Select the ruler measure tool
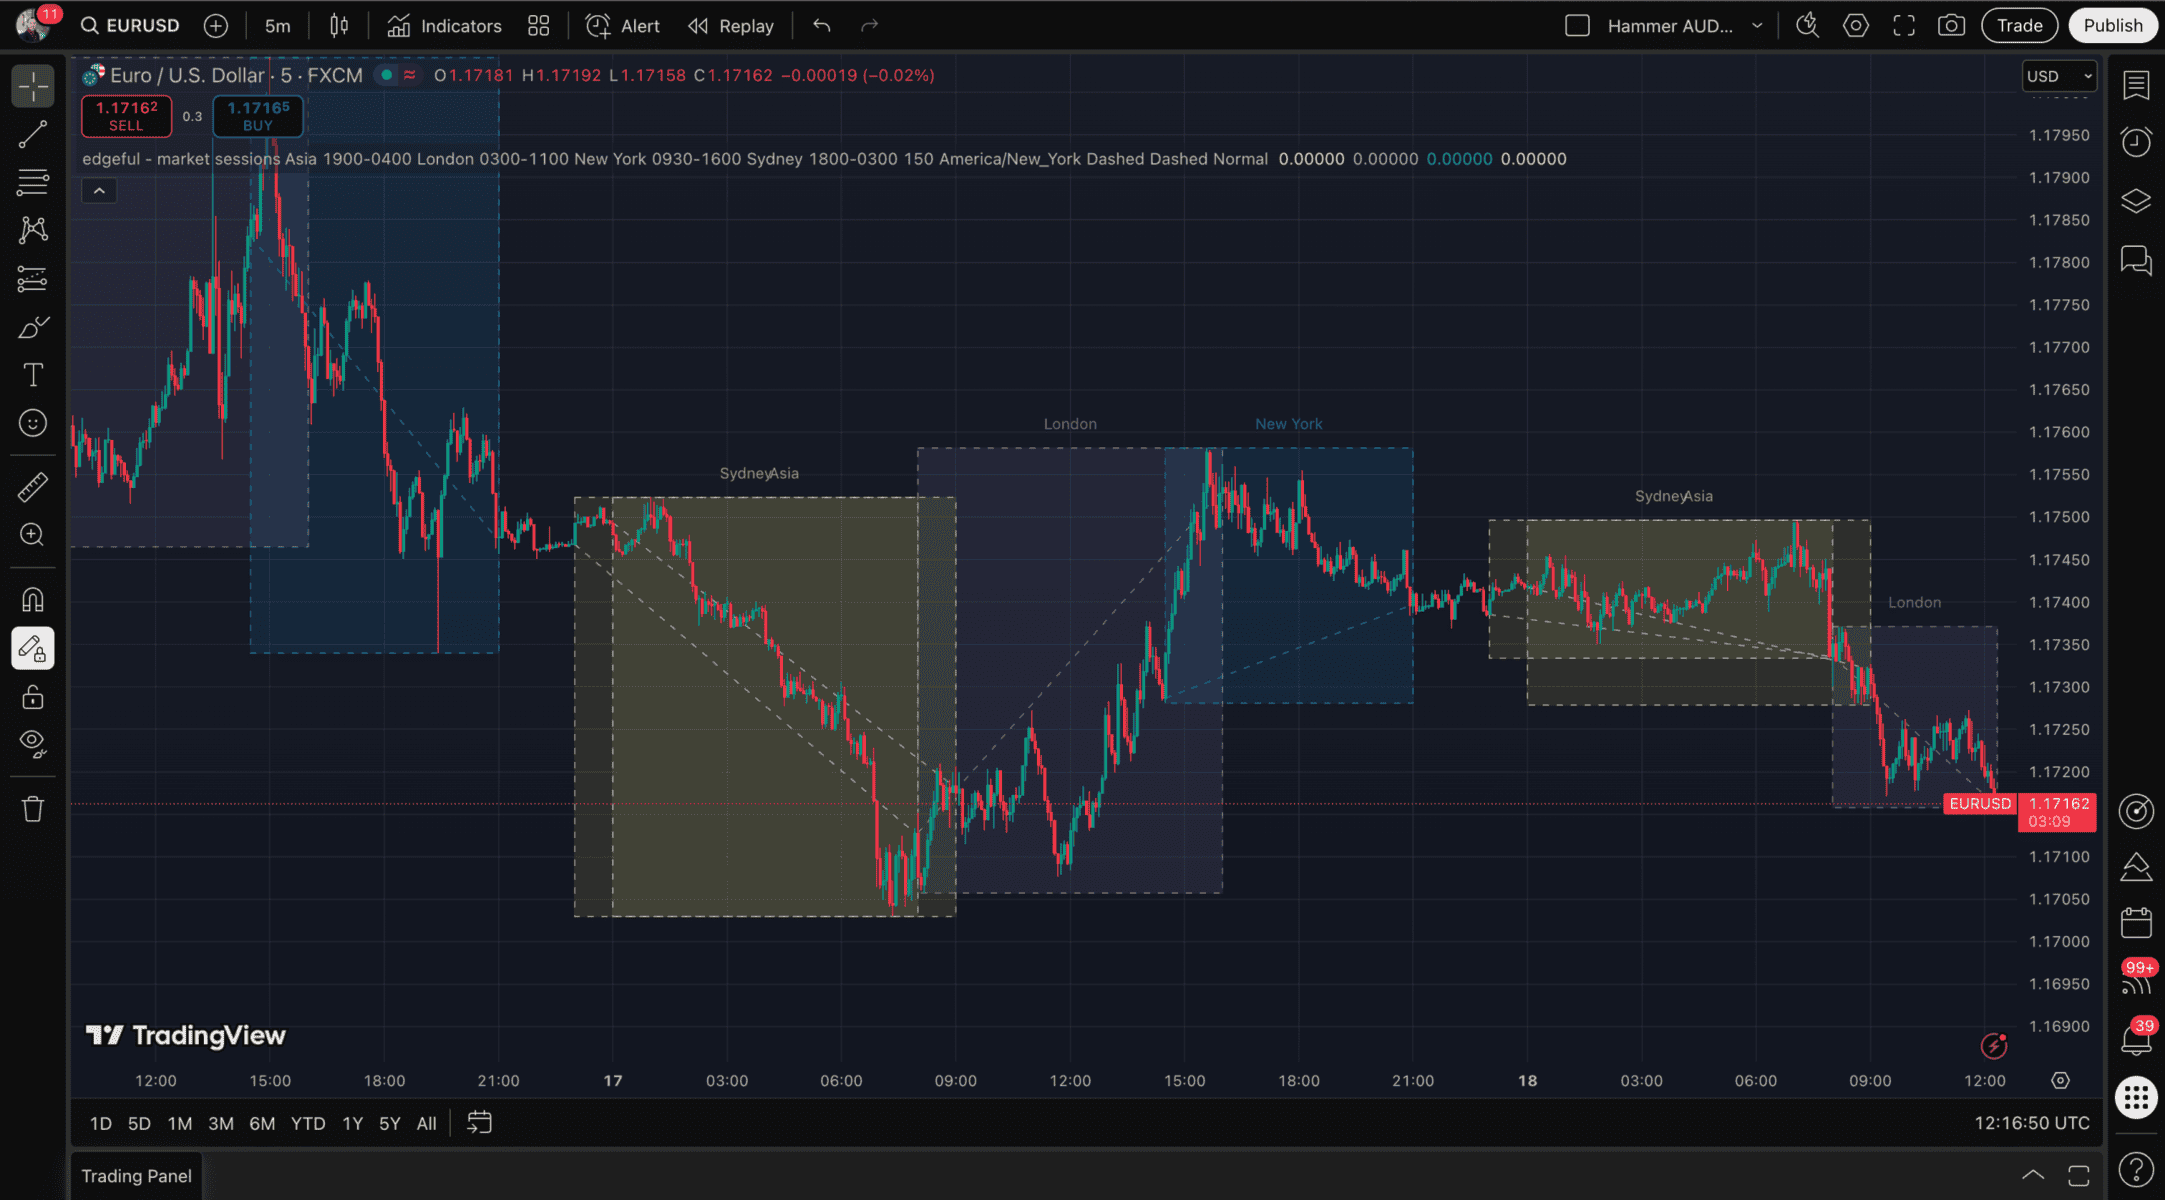Image resolution: width=2165 pixels, height=1200 pixels. click(33, 487)
